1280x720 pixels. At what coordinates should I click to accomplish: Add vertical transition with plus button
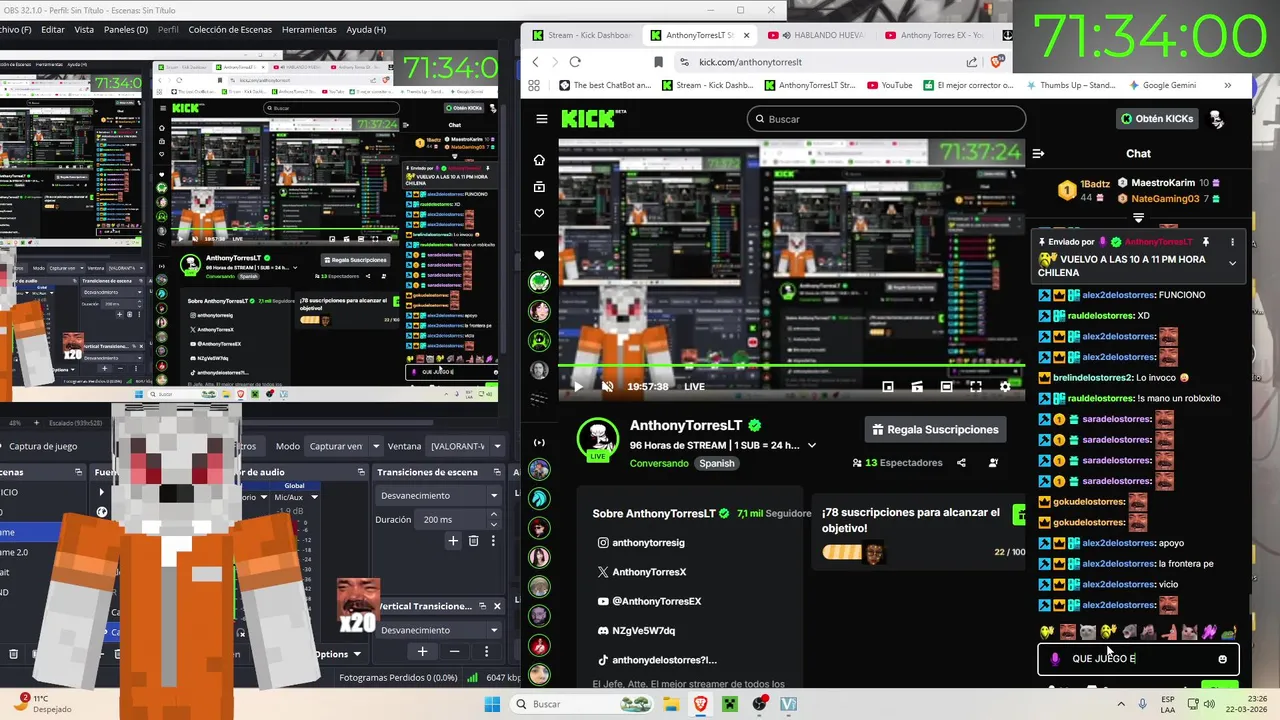422,652
